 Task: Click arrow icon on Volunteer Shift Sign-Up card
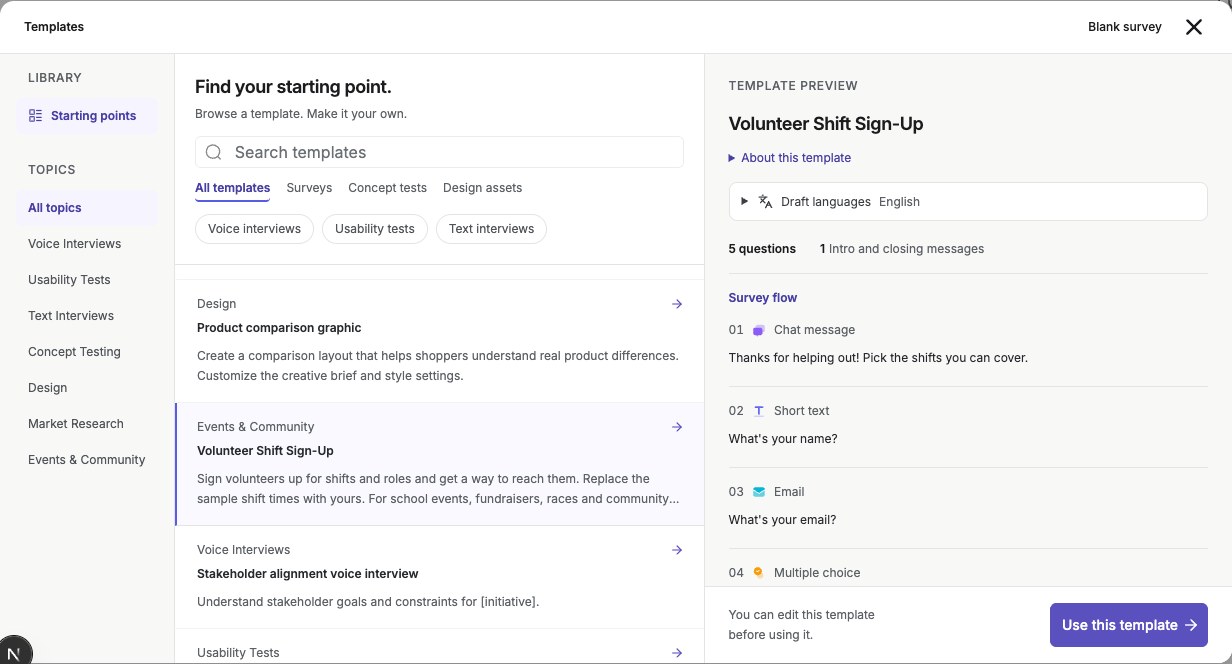tap(677, 427)
